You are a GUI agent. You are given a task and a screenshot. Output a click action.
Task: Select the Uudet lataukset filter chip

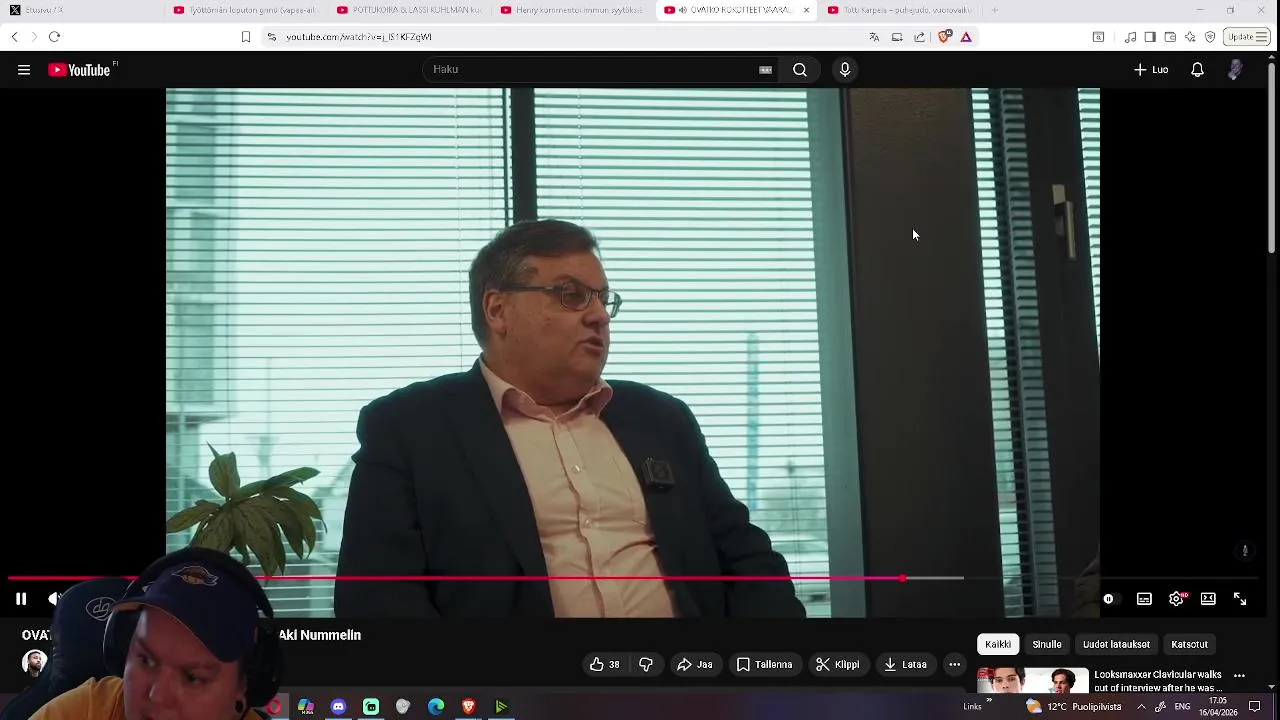[1116, 644]
